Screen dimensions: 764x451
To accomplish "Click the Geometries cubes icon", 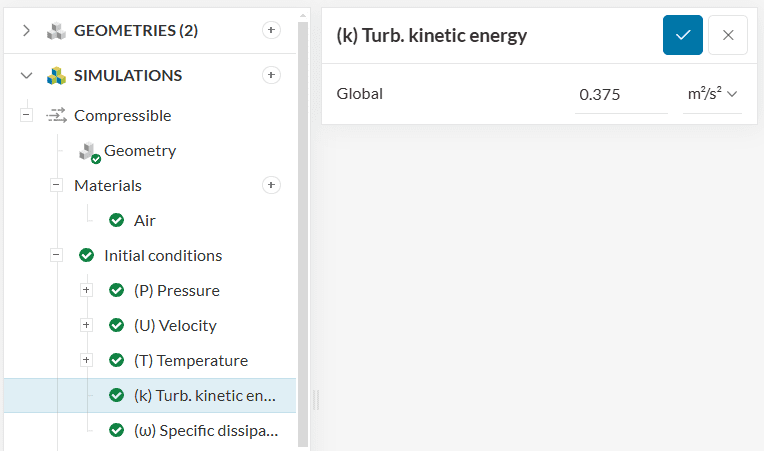I will 56,31.
